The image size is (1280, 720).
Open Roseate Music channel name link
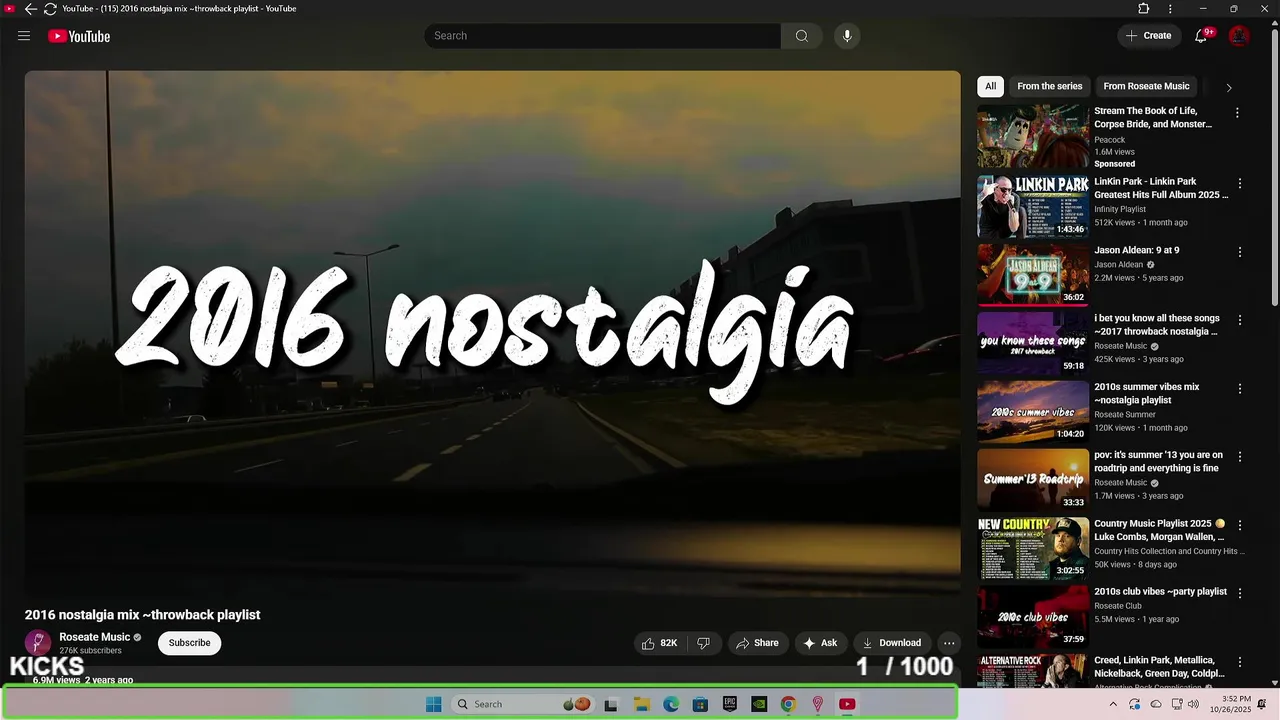(94, 637)
